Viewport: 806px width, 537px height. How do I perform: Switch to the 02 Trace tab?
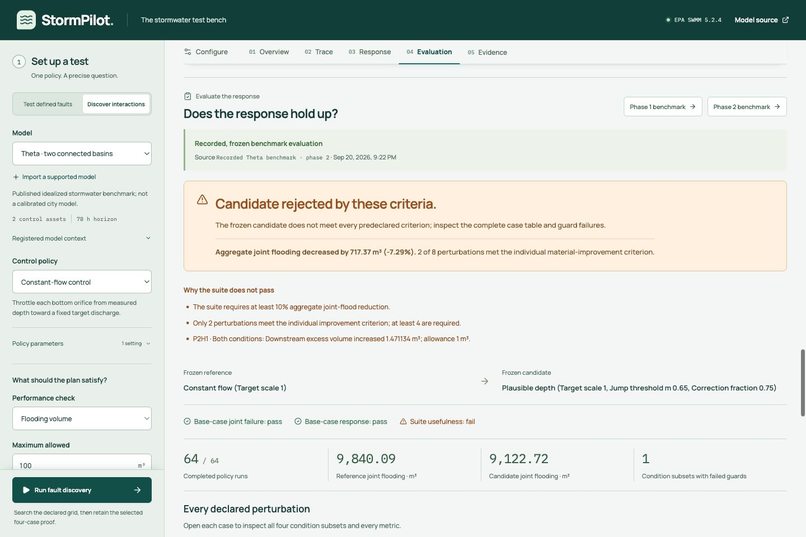coord(319,52)
